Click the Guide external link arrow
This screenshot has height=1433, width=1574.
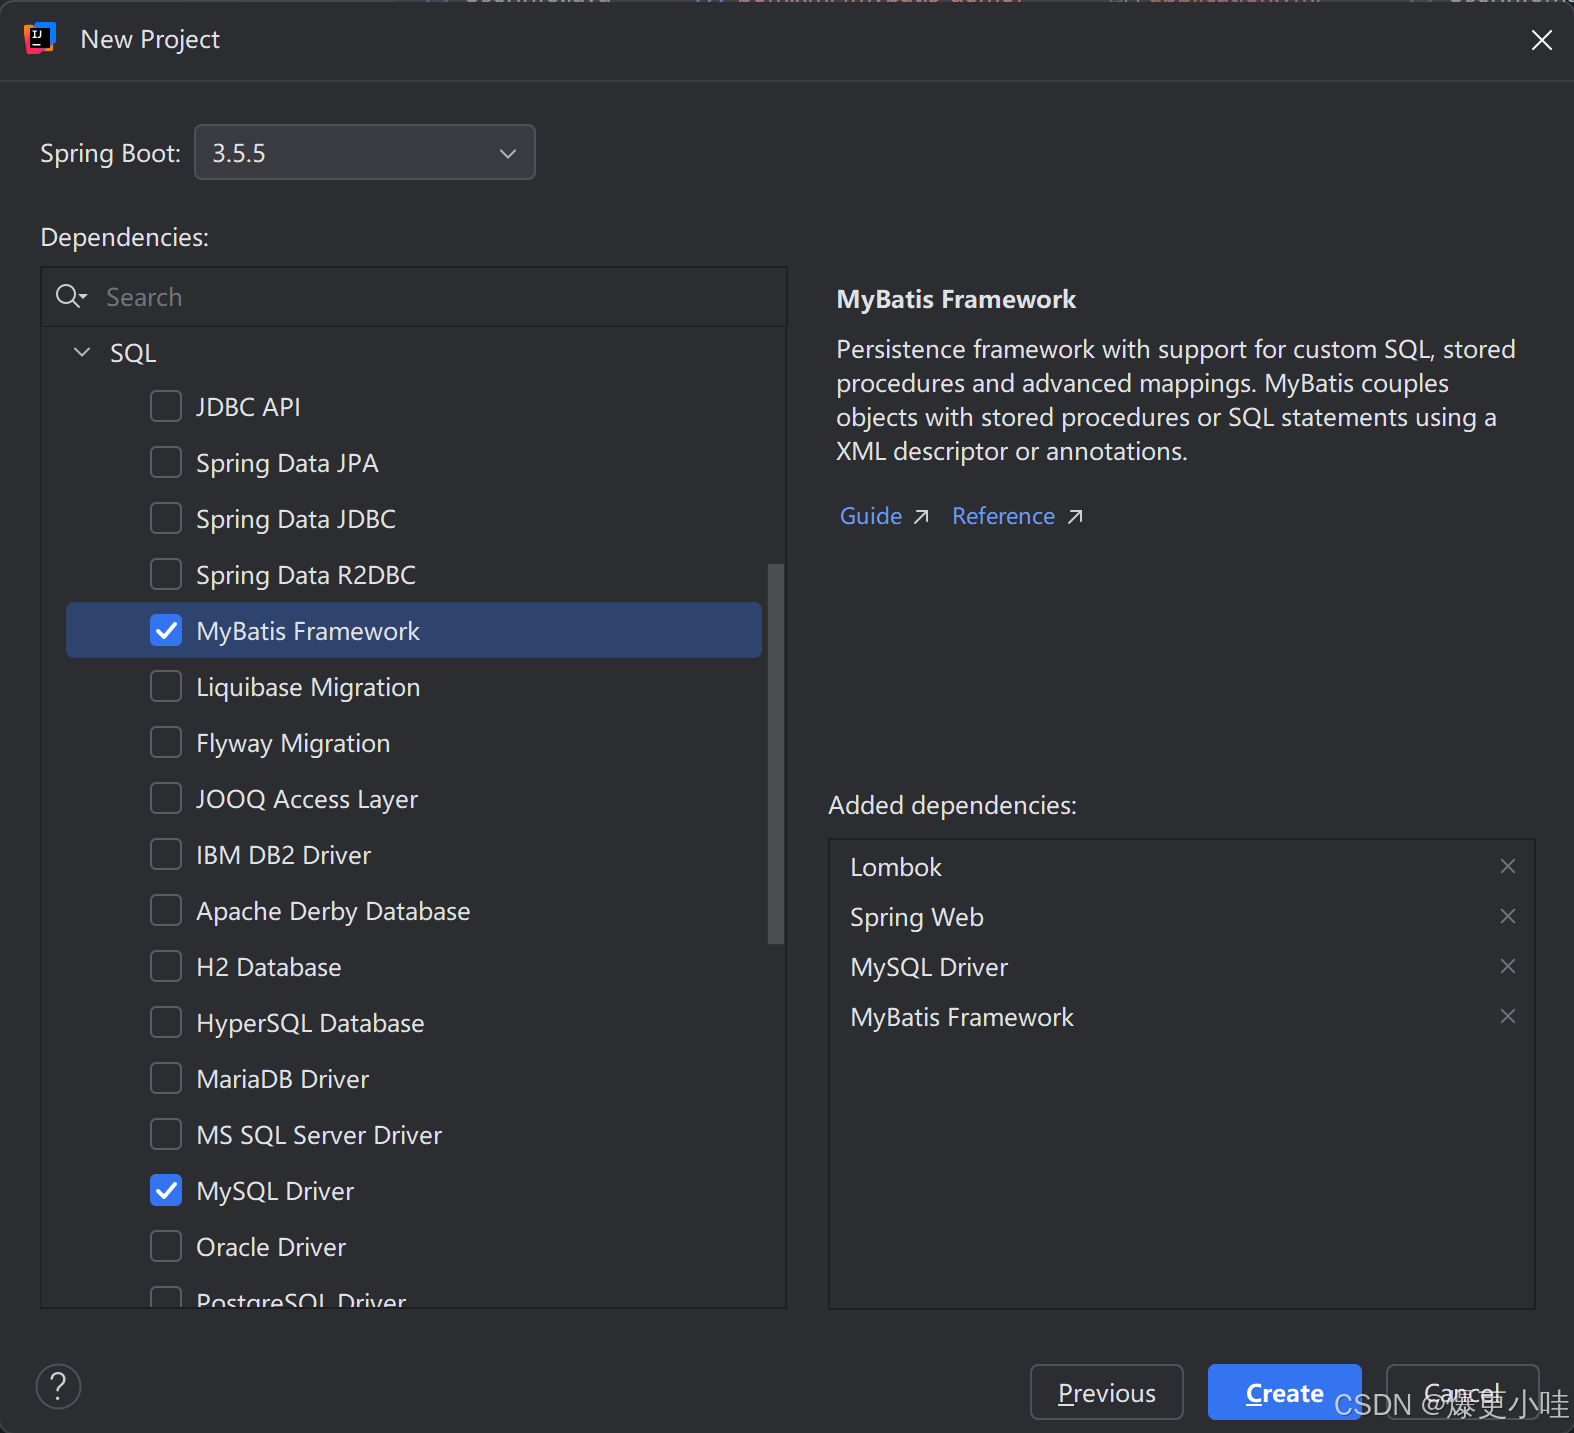click(921, 516)
